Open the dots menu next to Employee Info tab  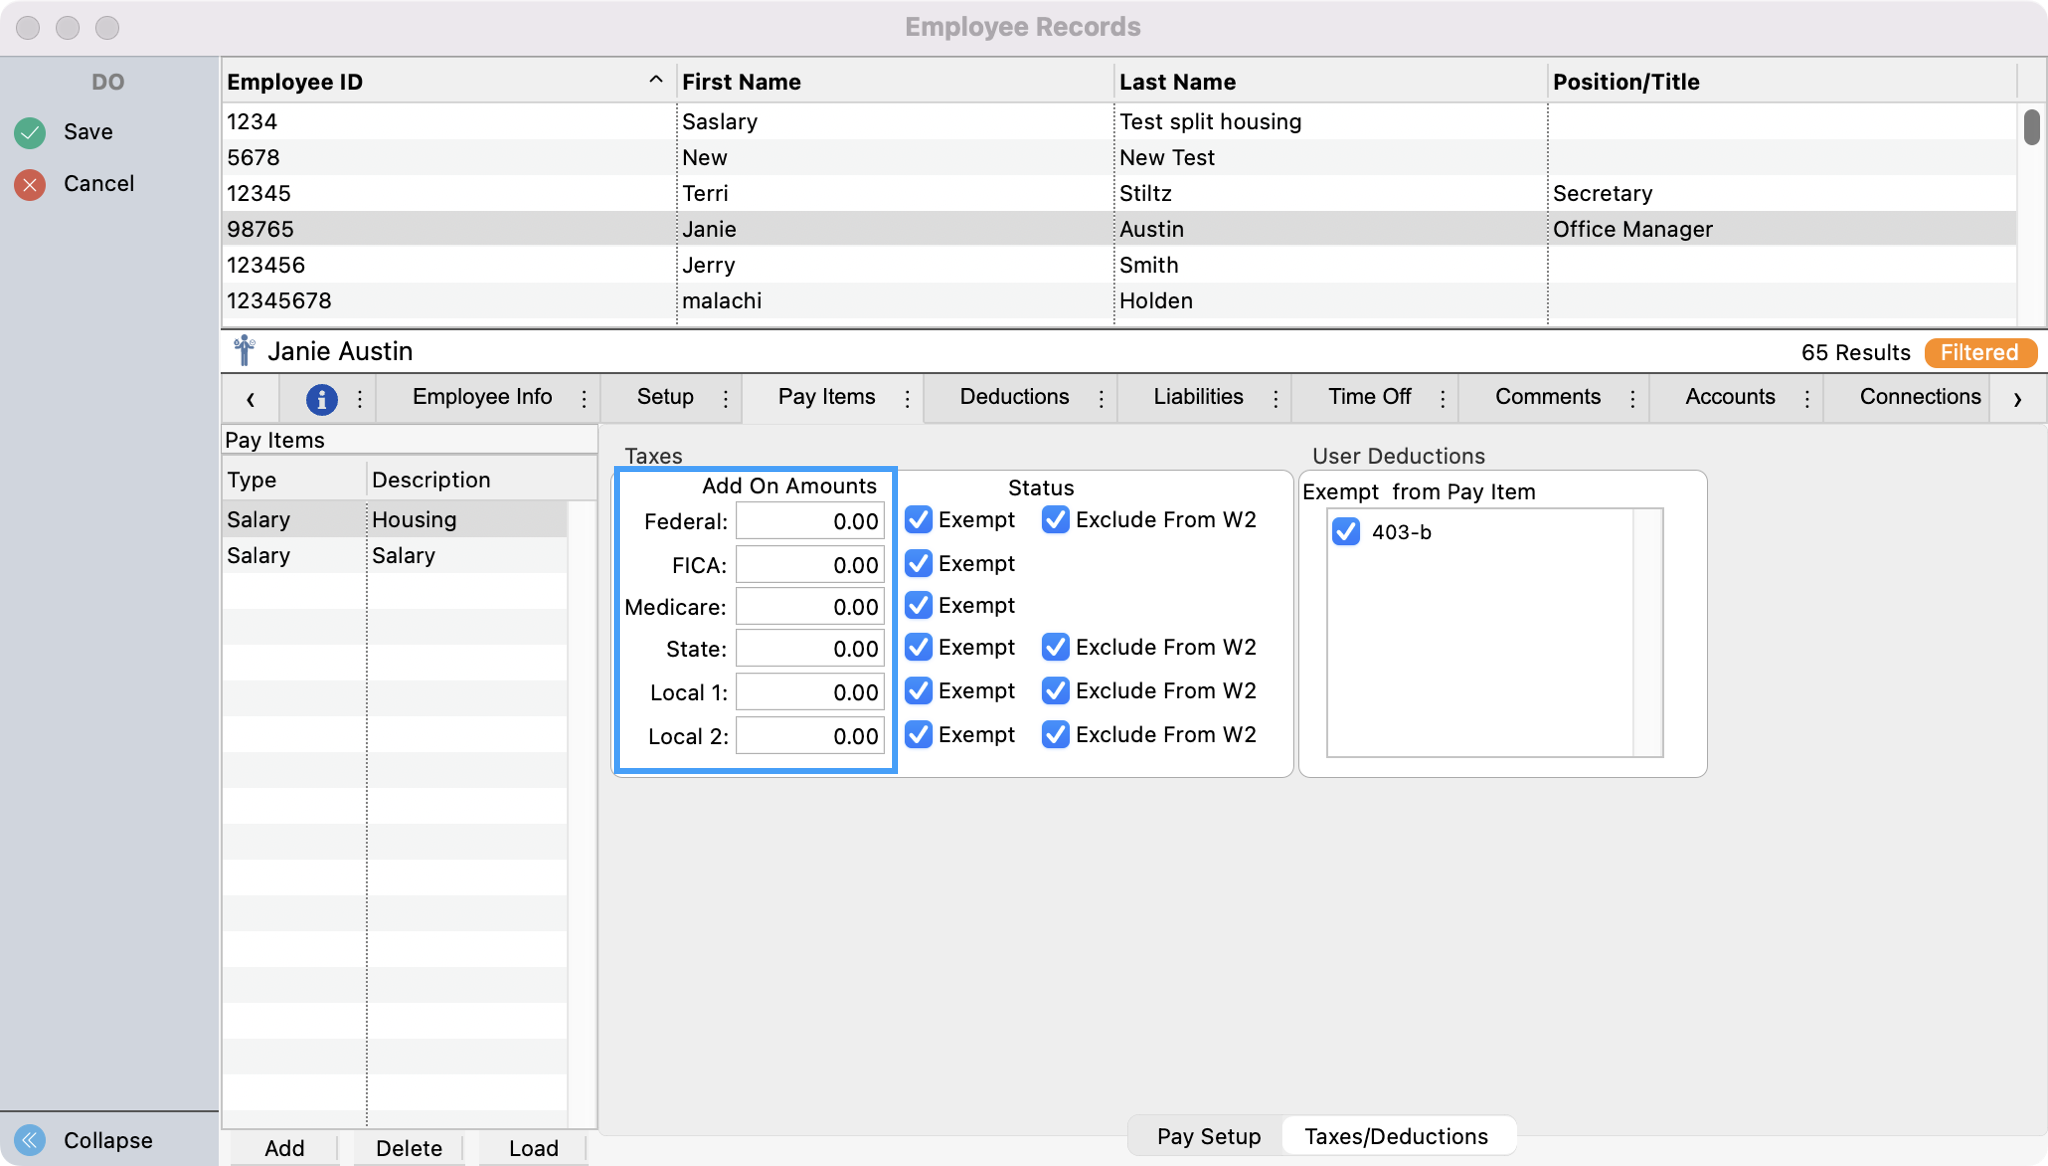point(584,399)
